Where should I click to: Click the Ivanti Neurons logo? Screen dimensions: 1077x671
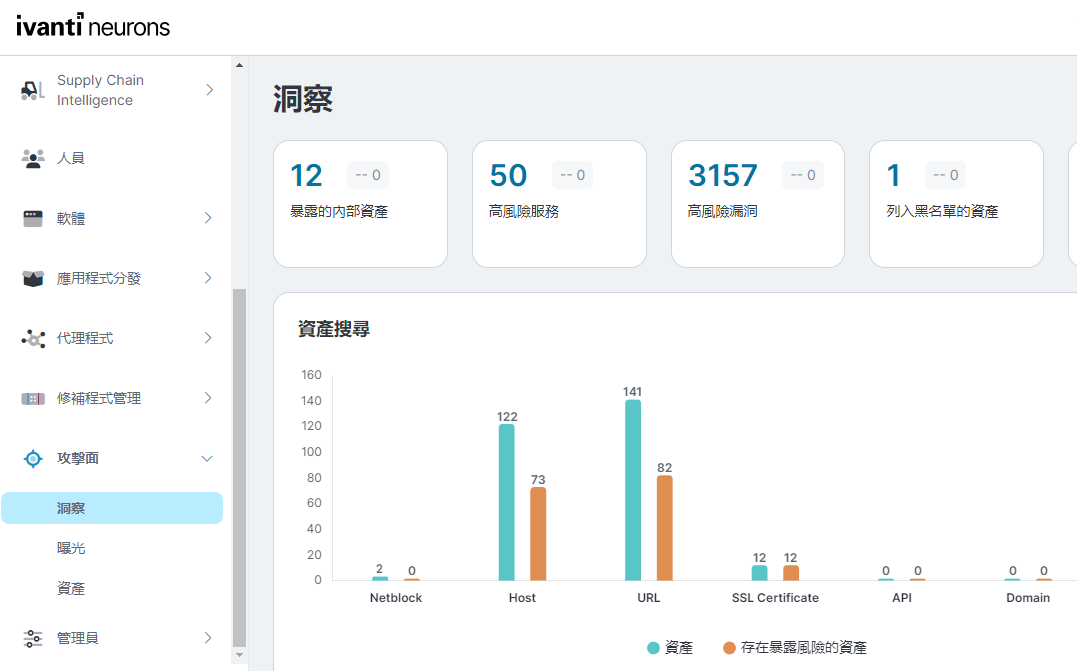(x=93, y=26)
